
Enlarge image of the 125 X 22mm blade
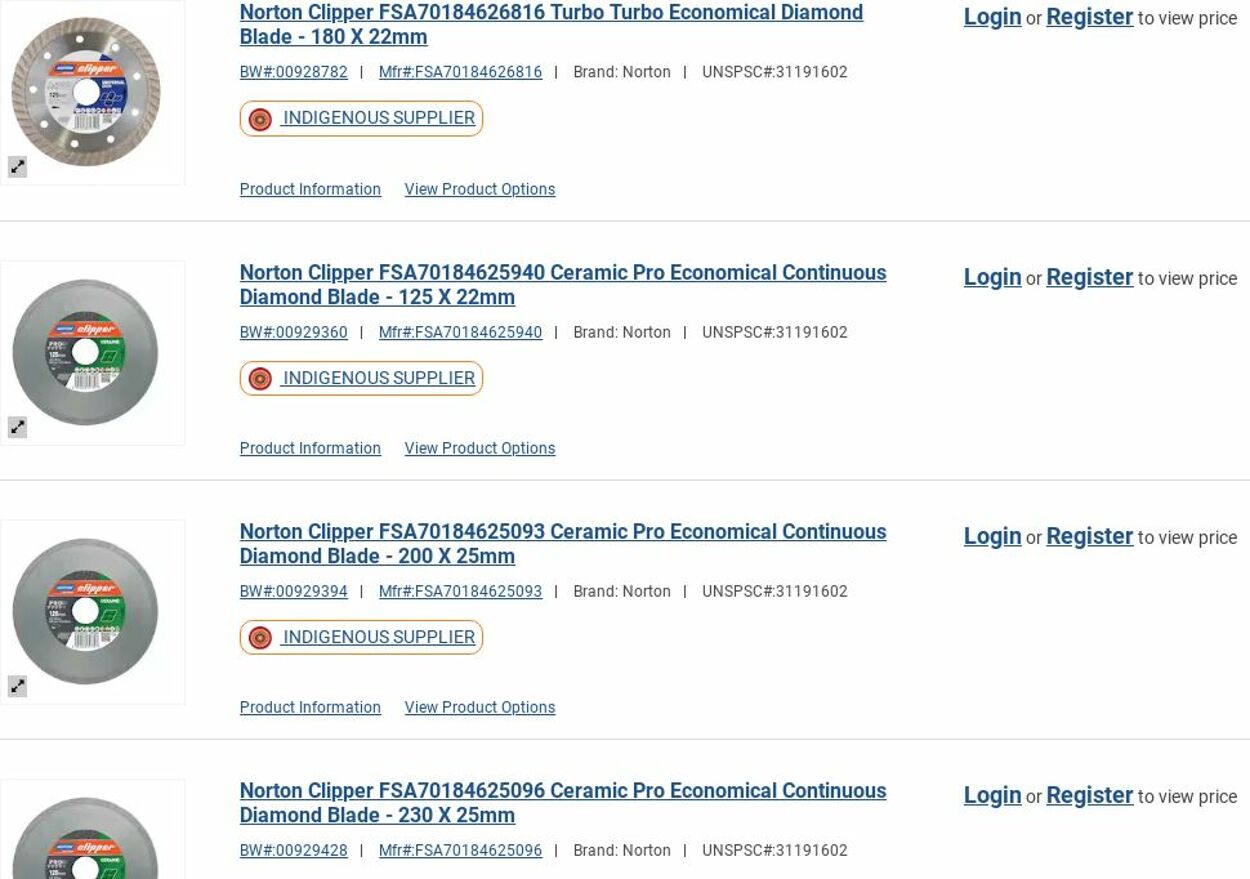click(x=17, y=427)
